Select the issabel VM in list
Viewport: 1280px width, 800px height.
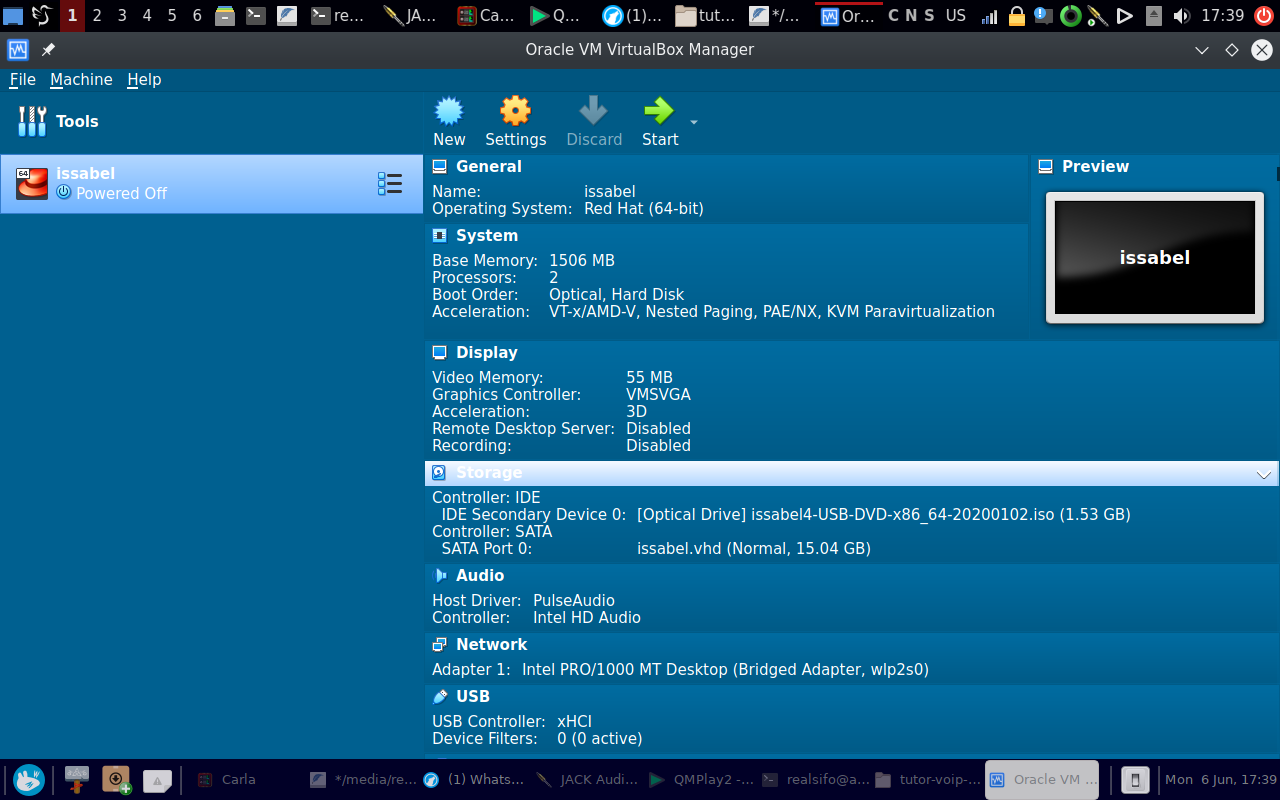tap(212, 184)
